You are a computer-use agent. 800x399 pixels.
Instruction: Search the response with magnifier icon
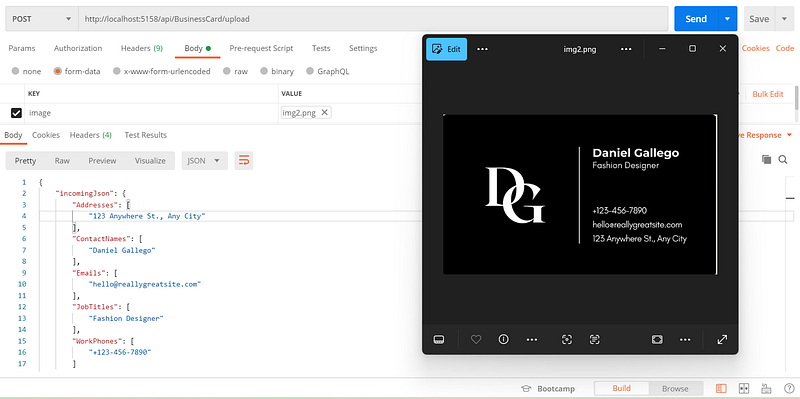tap(783, 160)
